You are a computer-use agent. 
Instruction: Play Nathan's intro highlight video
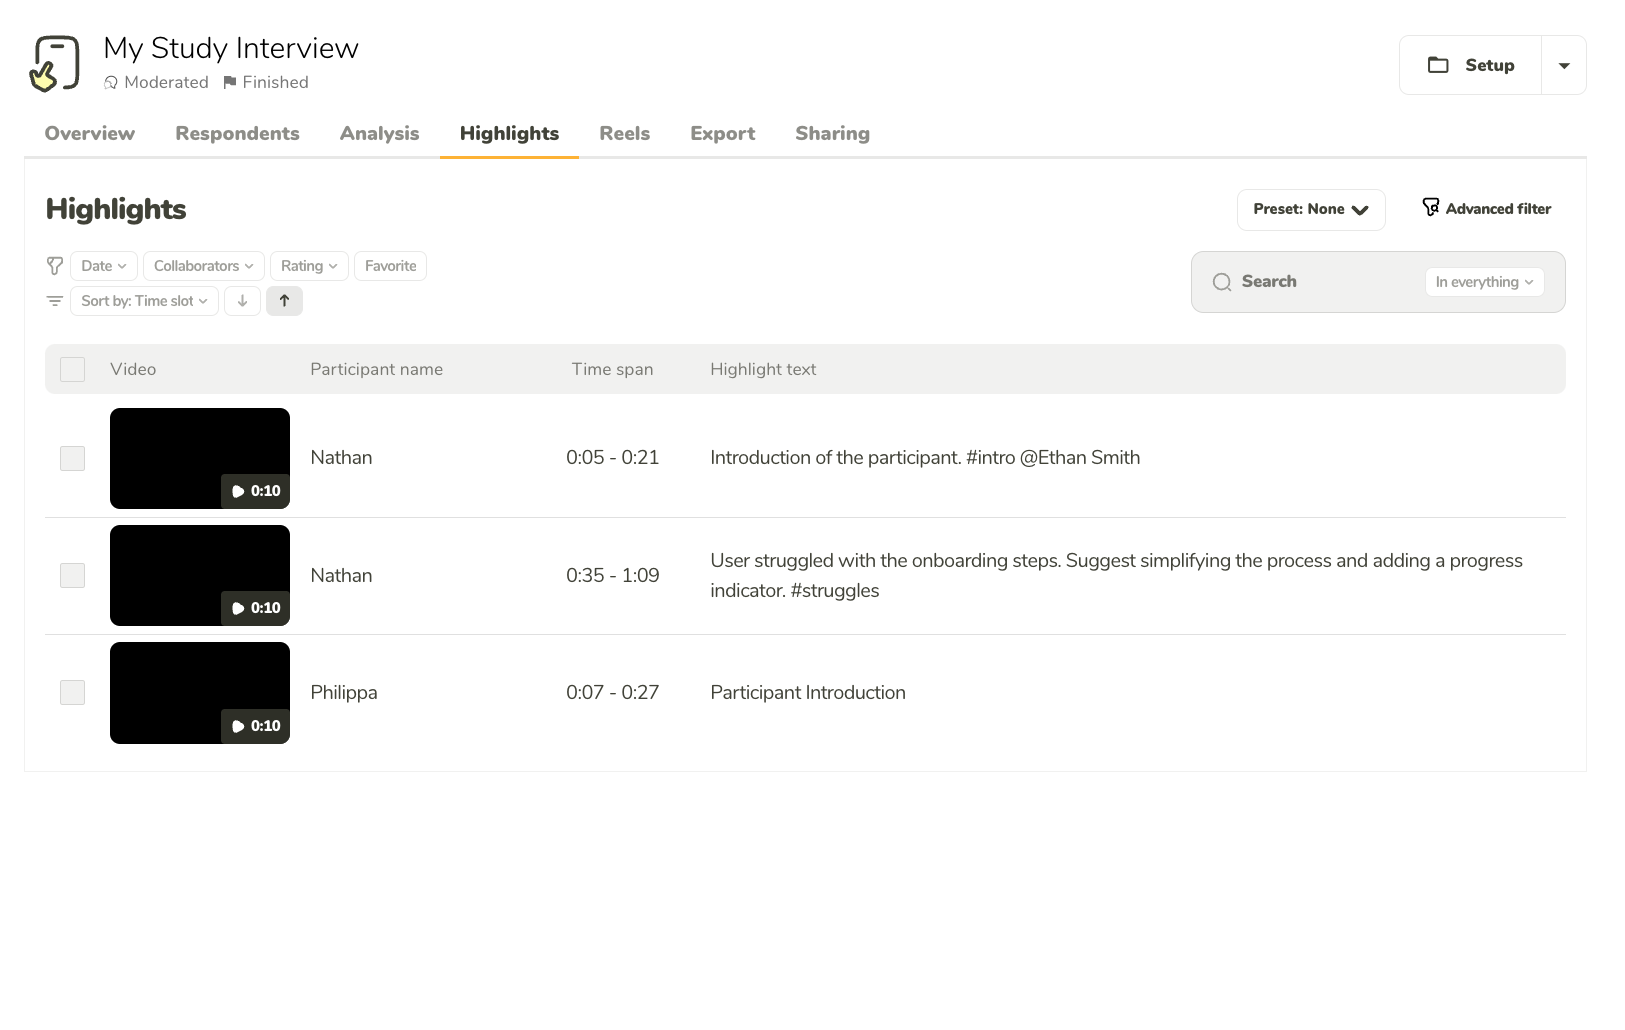pyautogui.click(x=200, y=458)
